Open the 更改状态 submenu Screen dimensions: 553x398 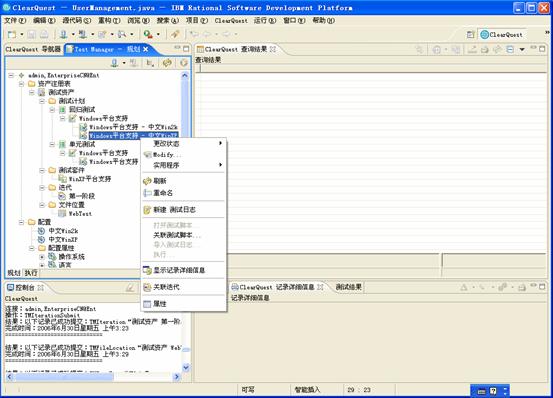183,143
